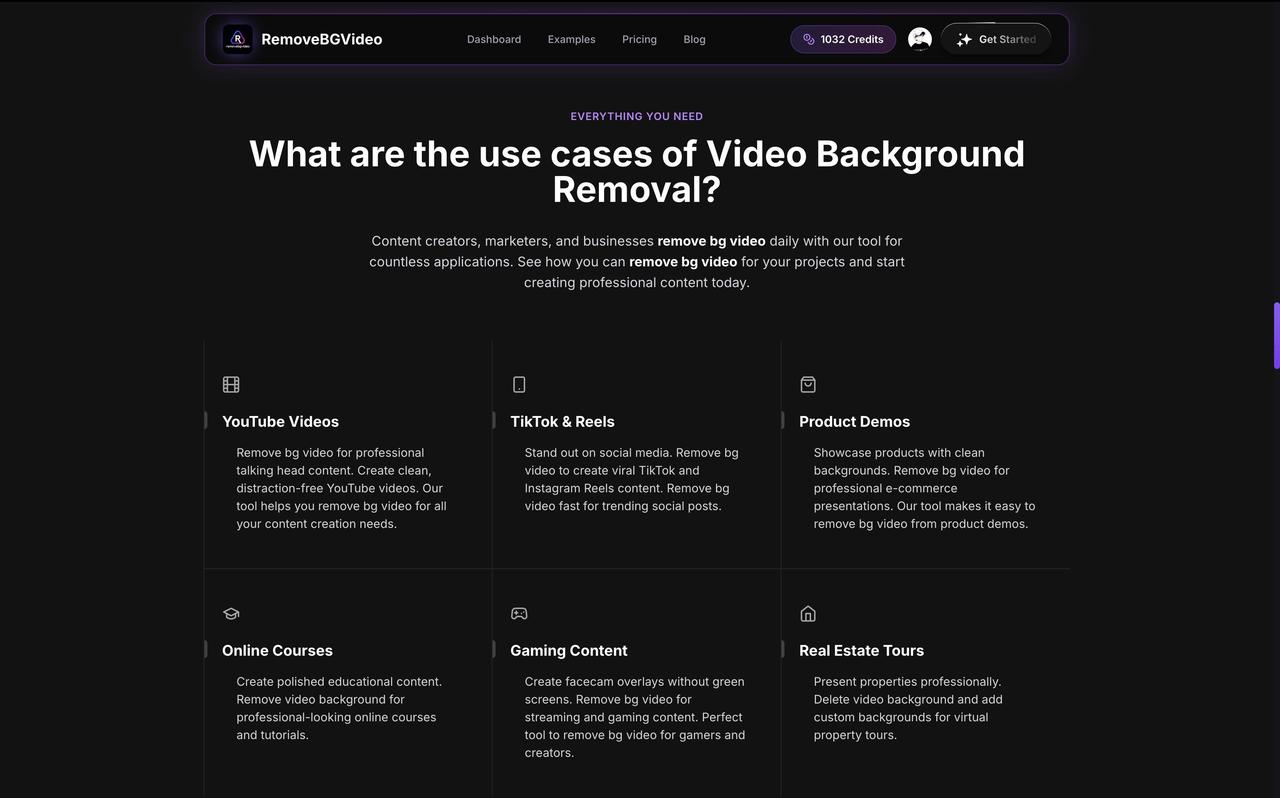Click the shopping bag icon above Product Demos
This screenshot has width=1280, height=798.
pos(808,384)
